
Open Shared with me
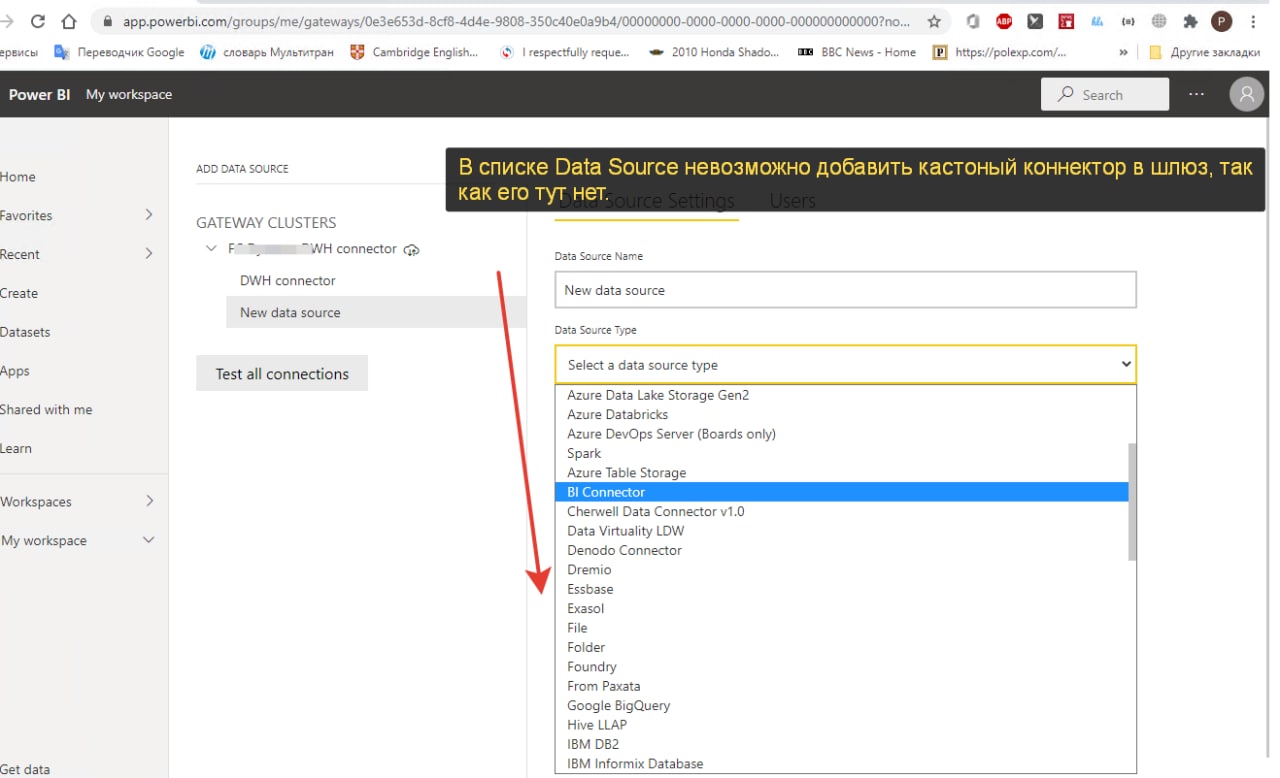(x=46, y=410)
